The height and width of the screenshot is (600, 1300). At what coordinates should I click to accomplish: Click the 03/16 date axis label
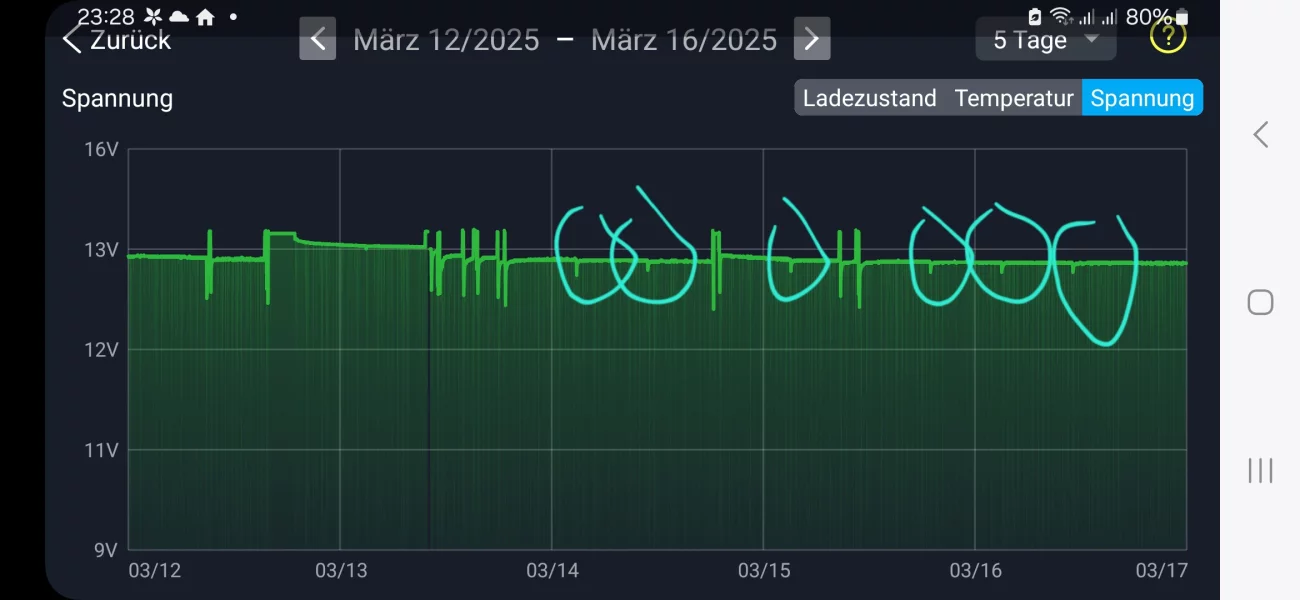pos(976,570)
